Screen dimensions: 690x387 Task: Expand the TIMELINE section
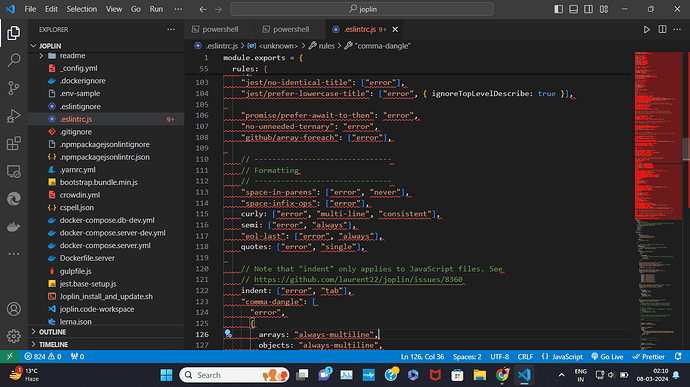pos(106,344)
